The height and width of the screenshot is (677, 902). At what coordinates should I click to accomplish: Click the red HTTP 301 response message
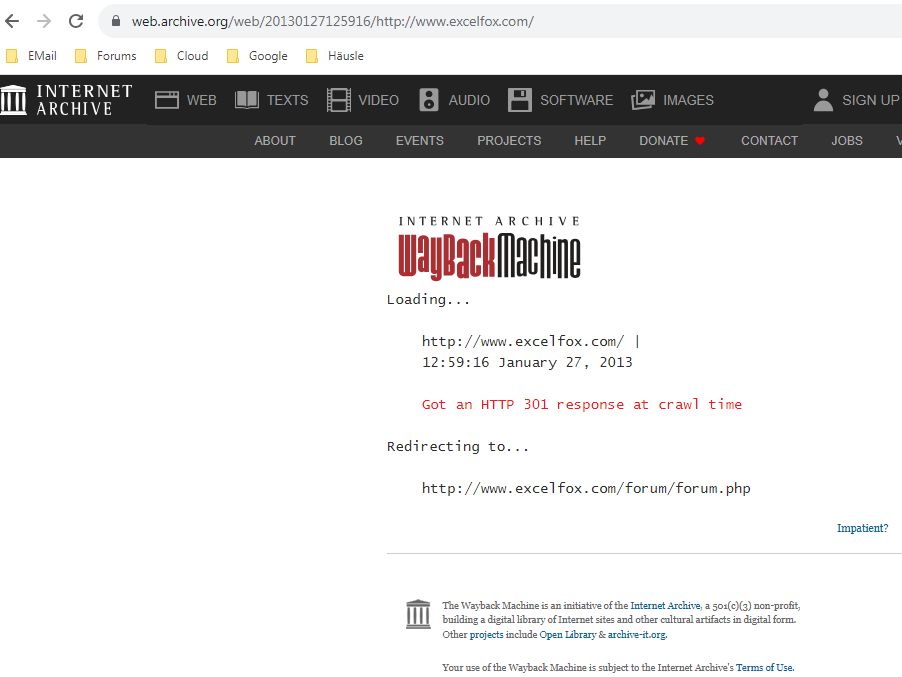[582, 404]
